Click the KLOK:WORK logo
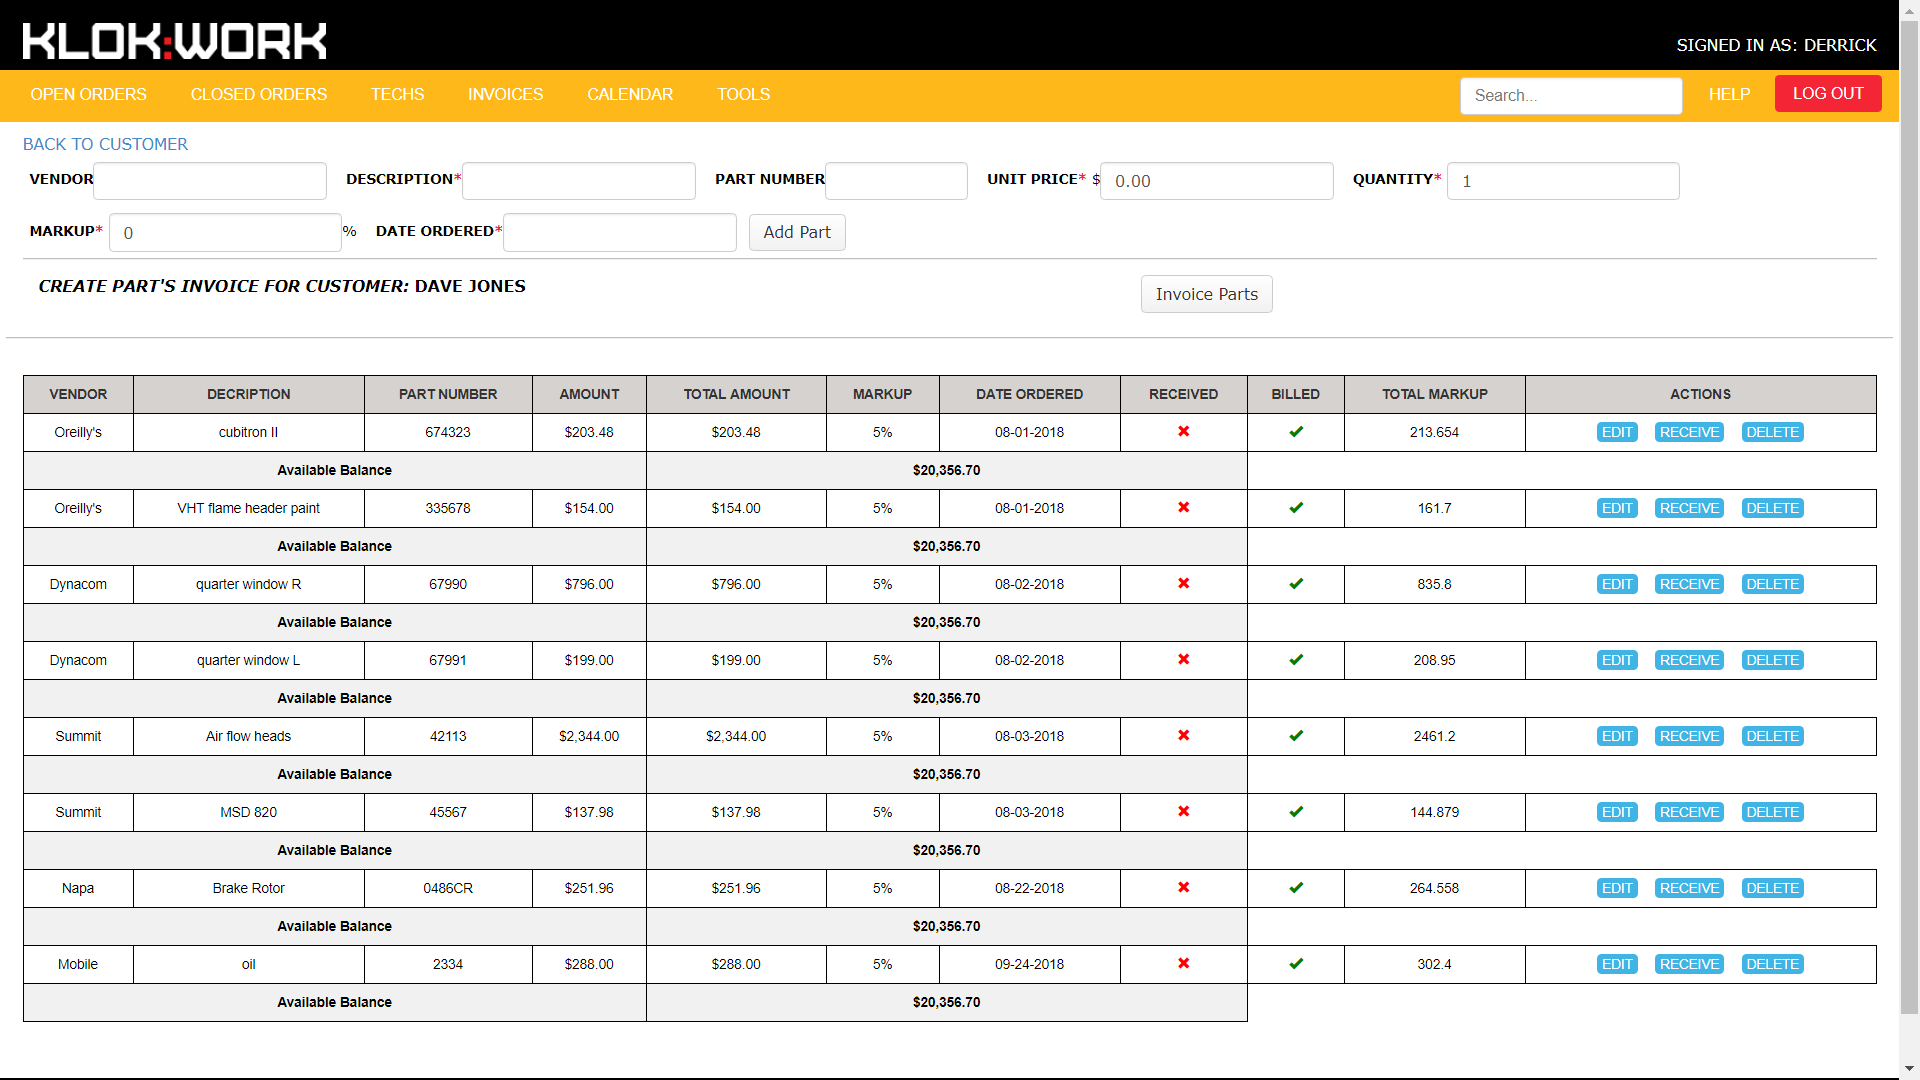The width and height of the screenshot is (1920, 1080). pyautogui.click(x=174, y=41)
